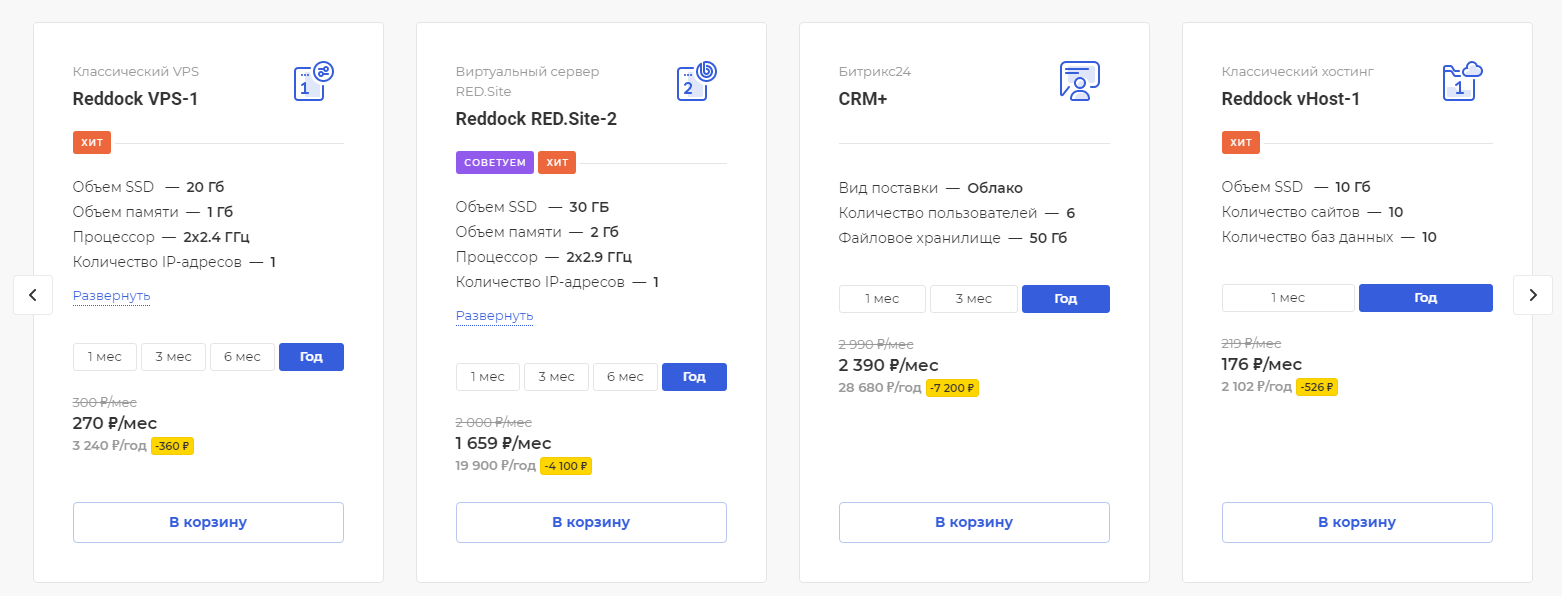Select Год period for Reddock VPS-1

coord(311,357)
